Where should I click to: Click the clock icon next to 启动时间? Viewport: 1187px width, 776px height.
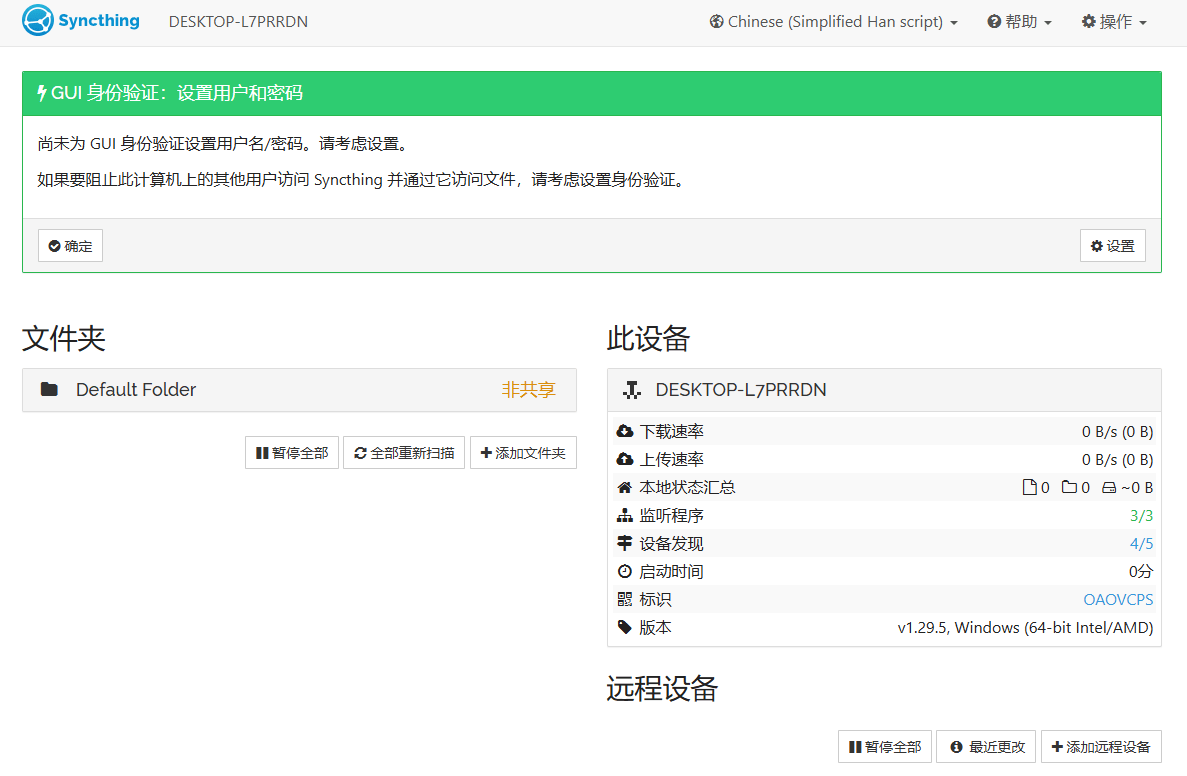point(625,571)
